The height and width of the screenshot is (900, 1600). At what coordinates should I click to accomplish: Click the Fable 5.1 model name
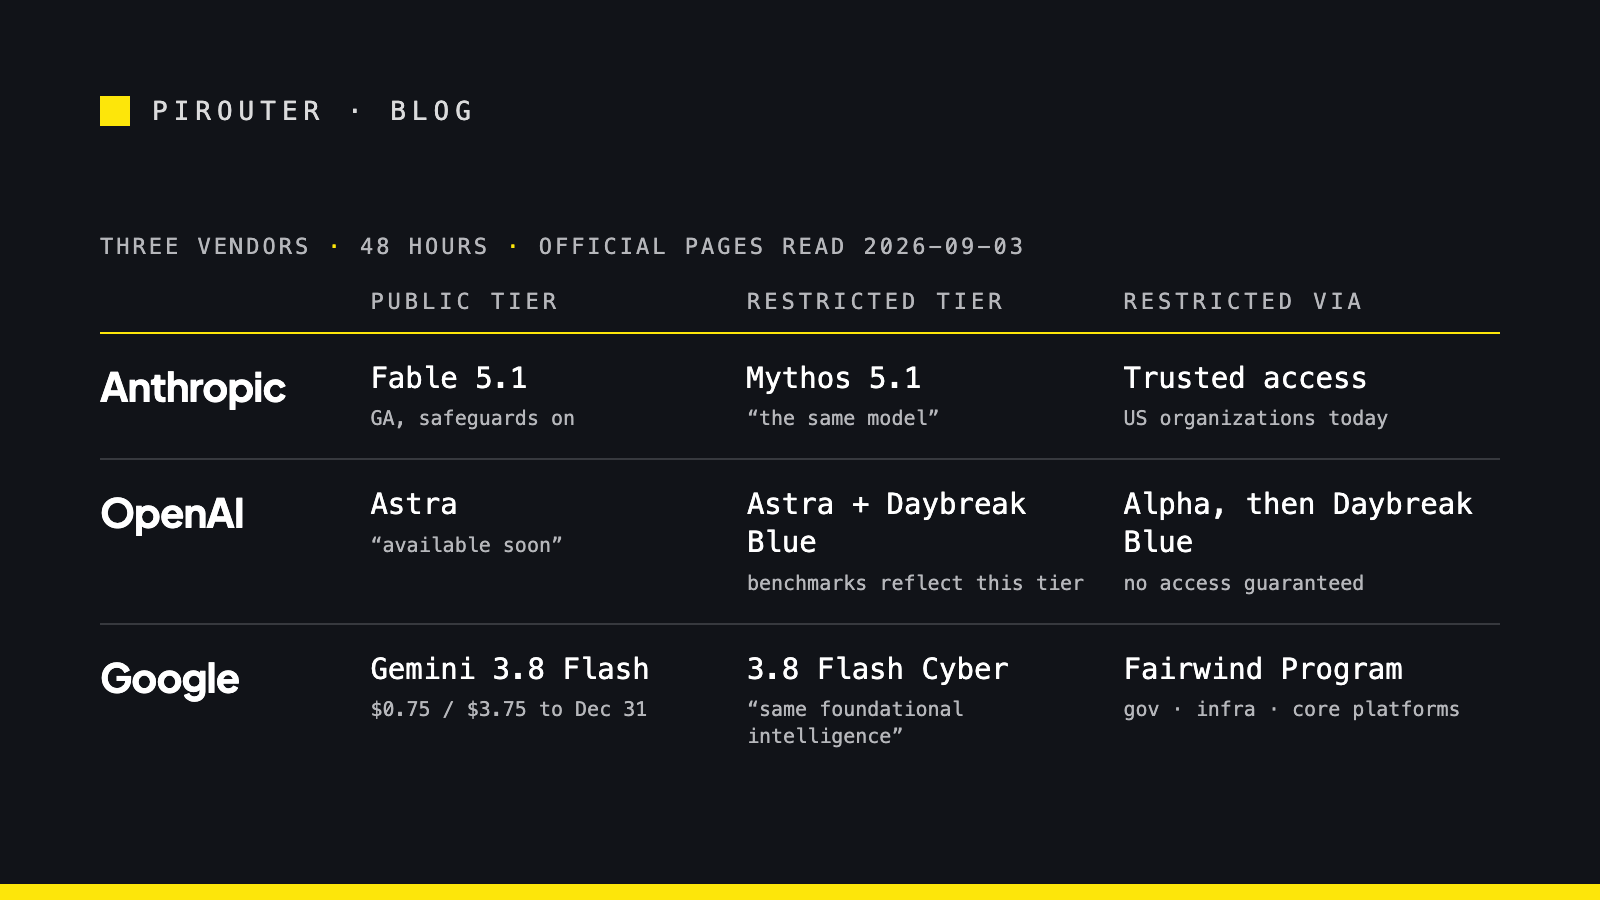[449, 378]
